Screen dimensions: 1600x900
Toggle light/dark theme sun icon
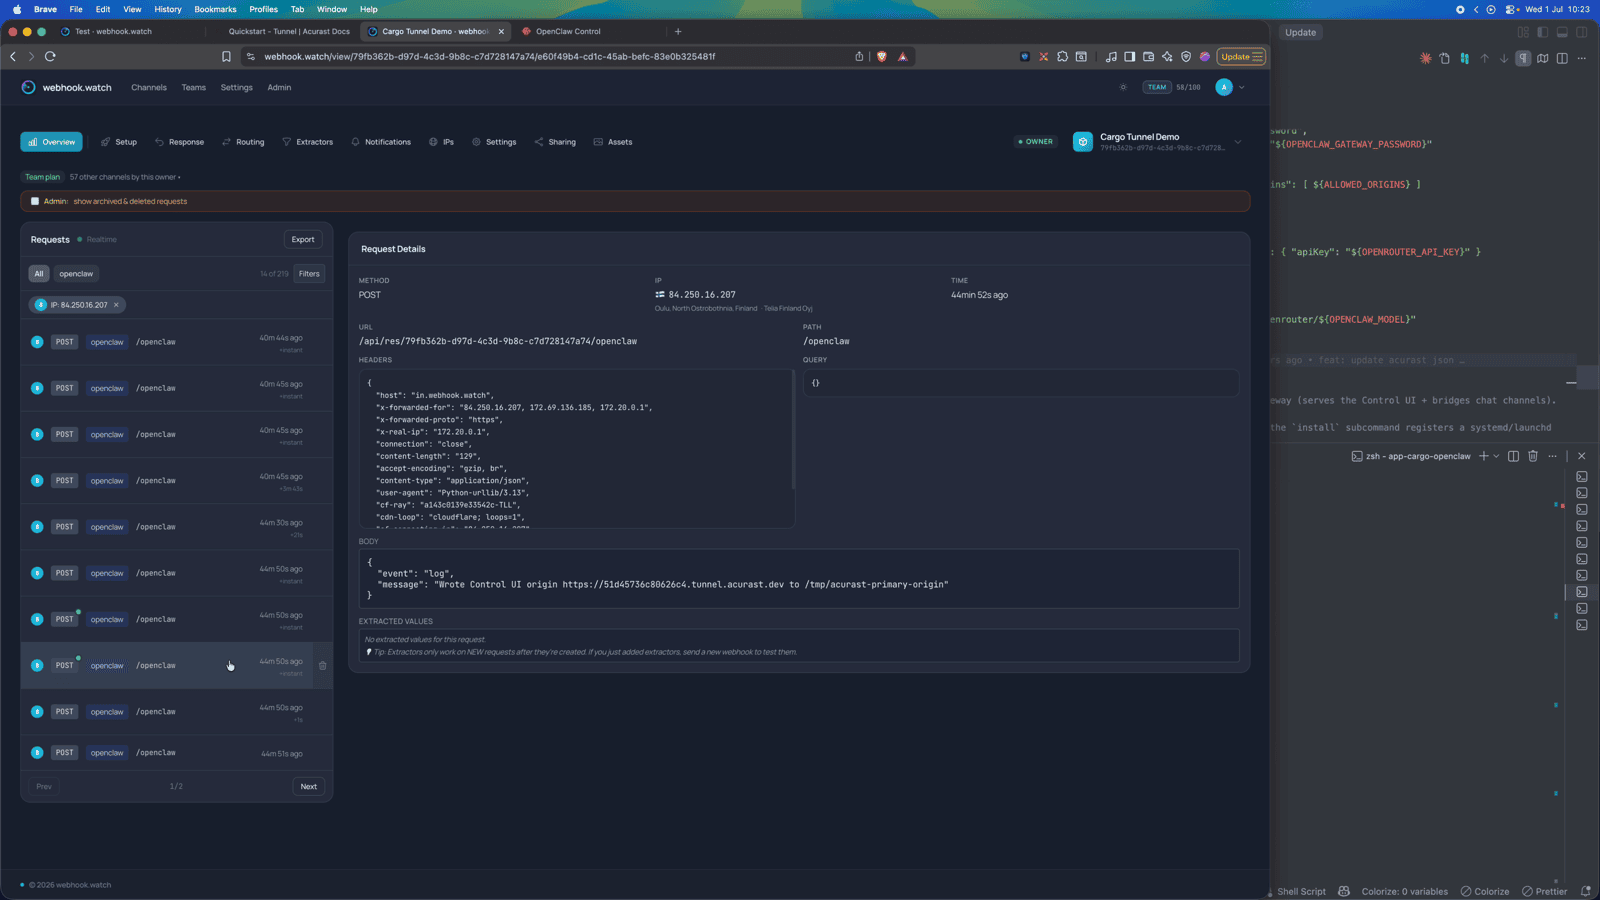click(1123, 87)
